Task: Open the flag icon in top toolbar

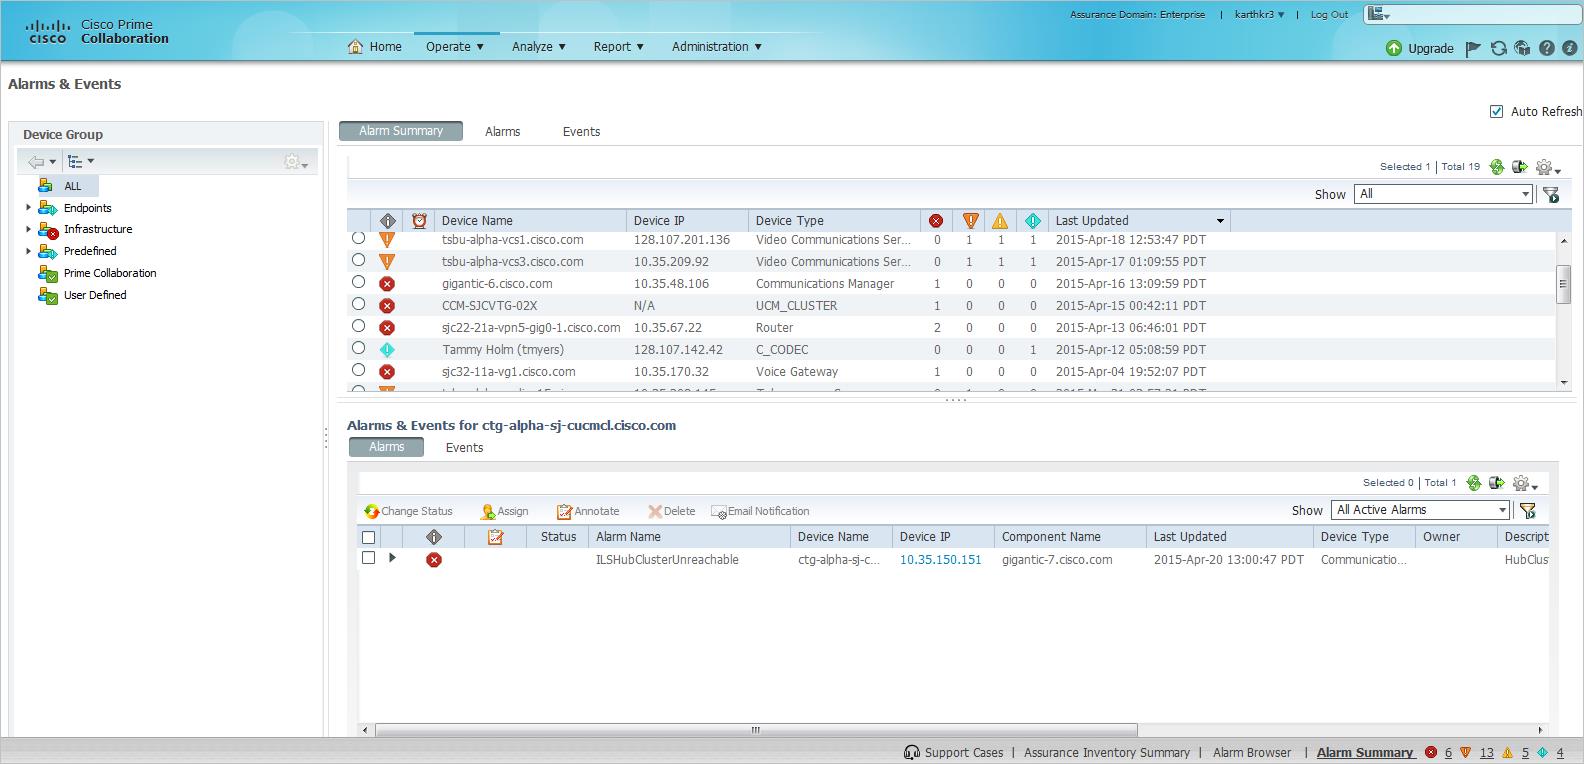Action: click(1473, 48)
